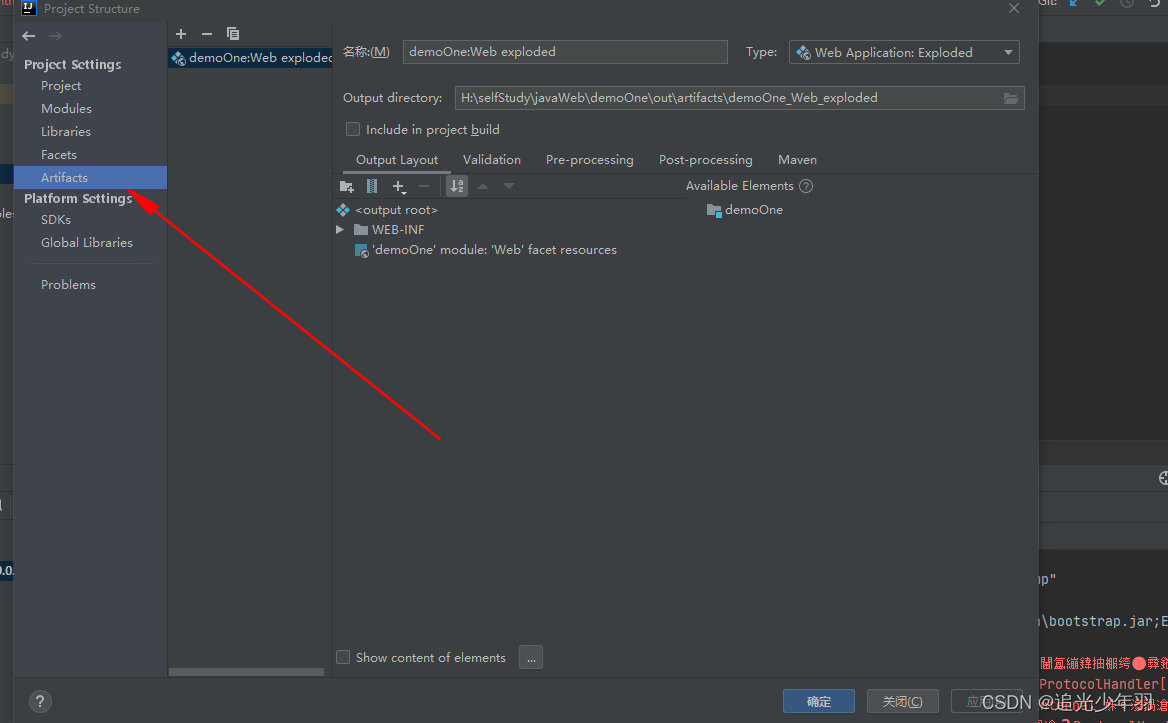
Task: Switch to the Maven tab
Action: [x=797, y=160]
